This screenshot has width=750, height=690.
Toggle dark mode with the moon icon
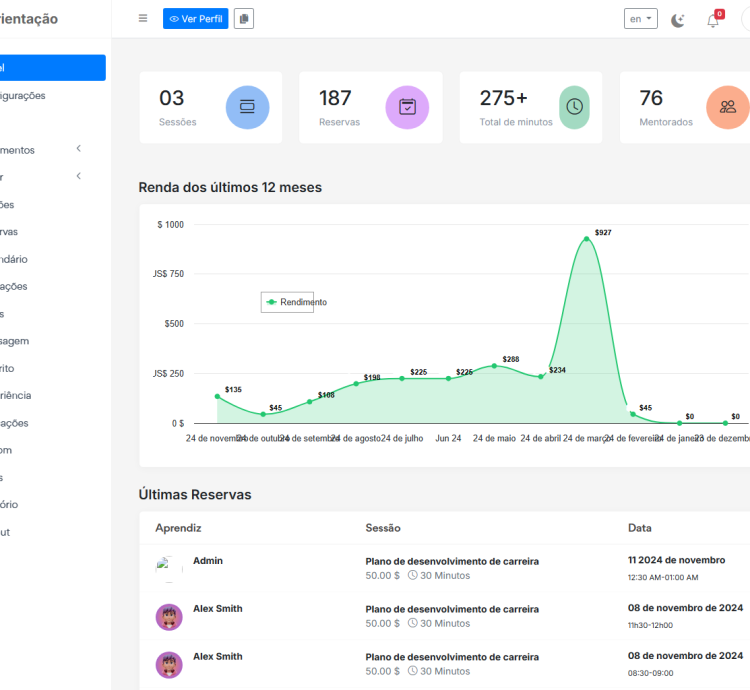pos(678,20)
